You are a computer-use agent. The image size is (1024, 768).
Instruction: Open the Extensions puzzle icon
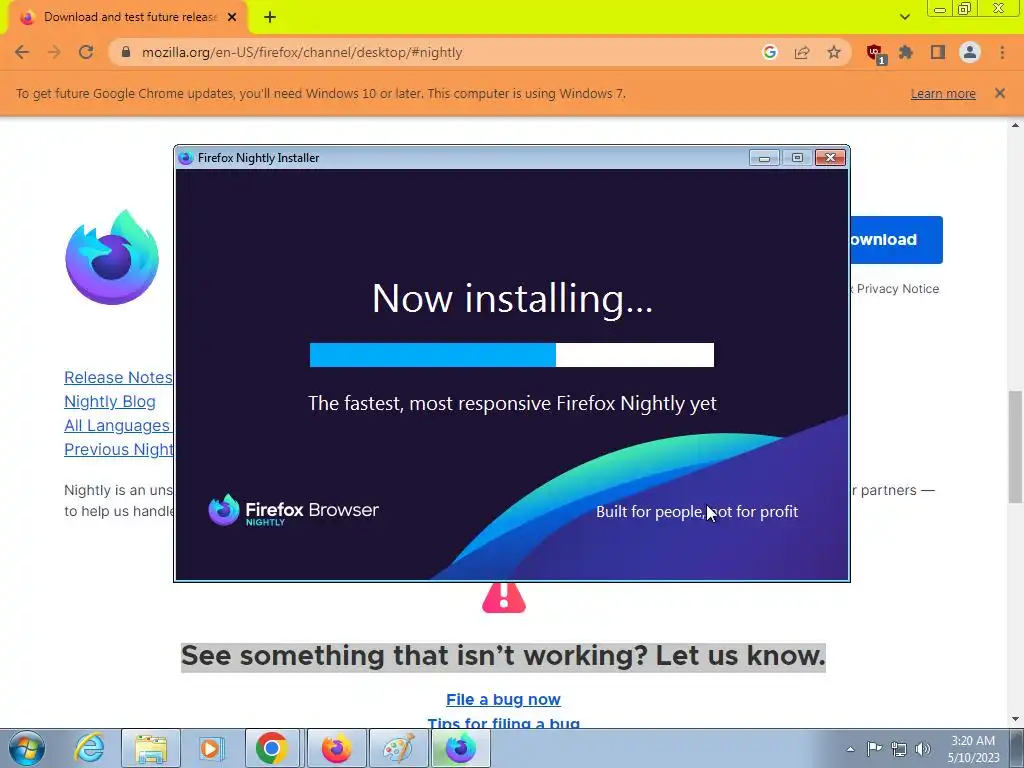coord(906,52)
